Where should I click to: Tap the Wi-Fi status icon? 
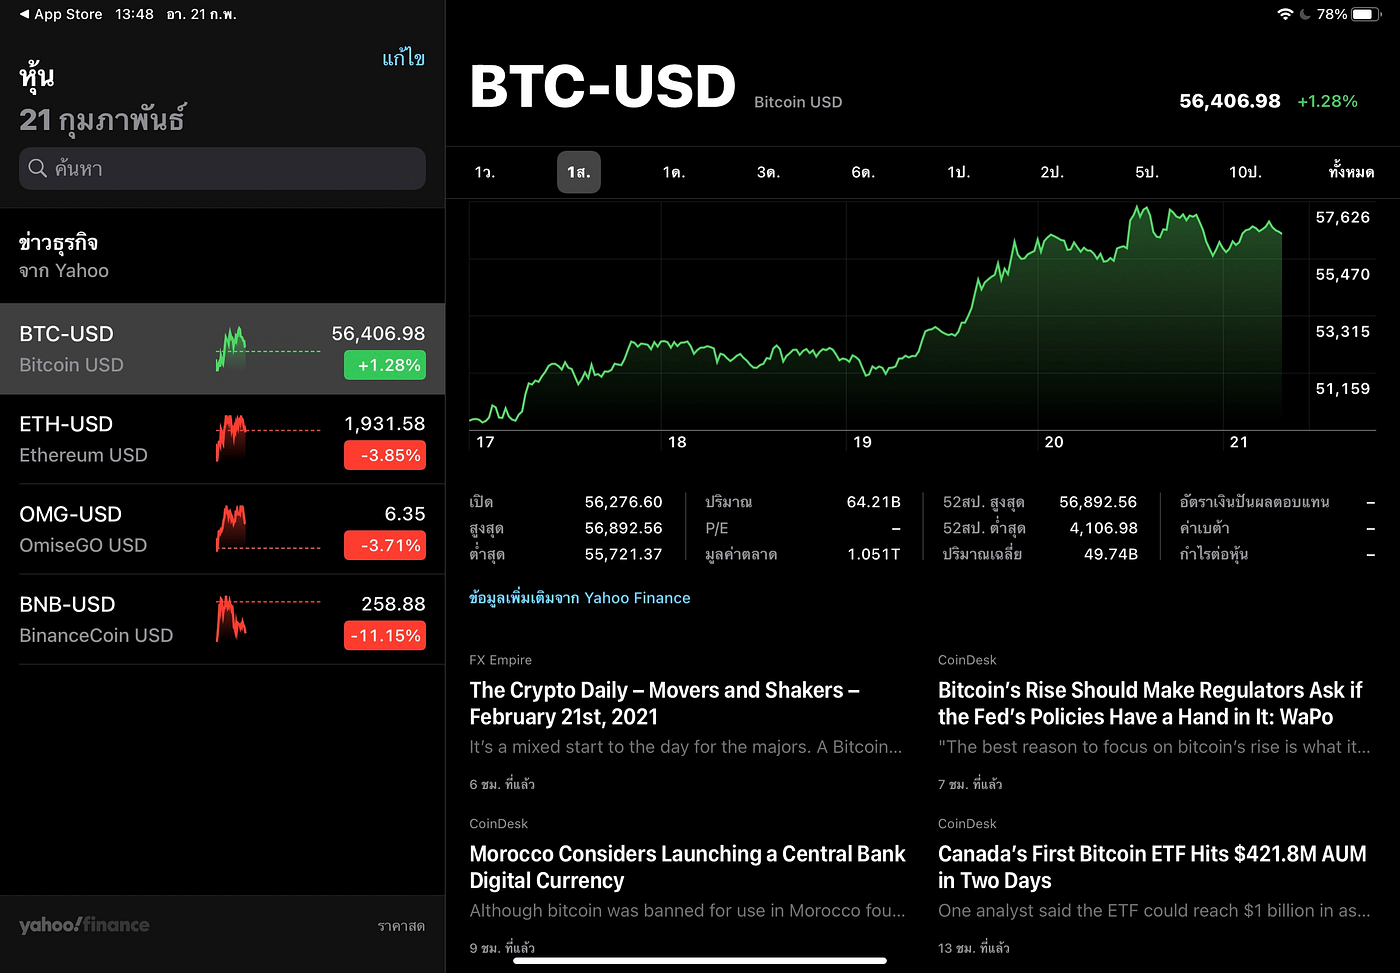click(1285, 14)
